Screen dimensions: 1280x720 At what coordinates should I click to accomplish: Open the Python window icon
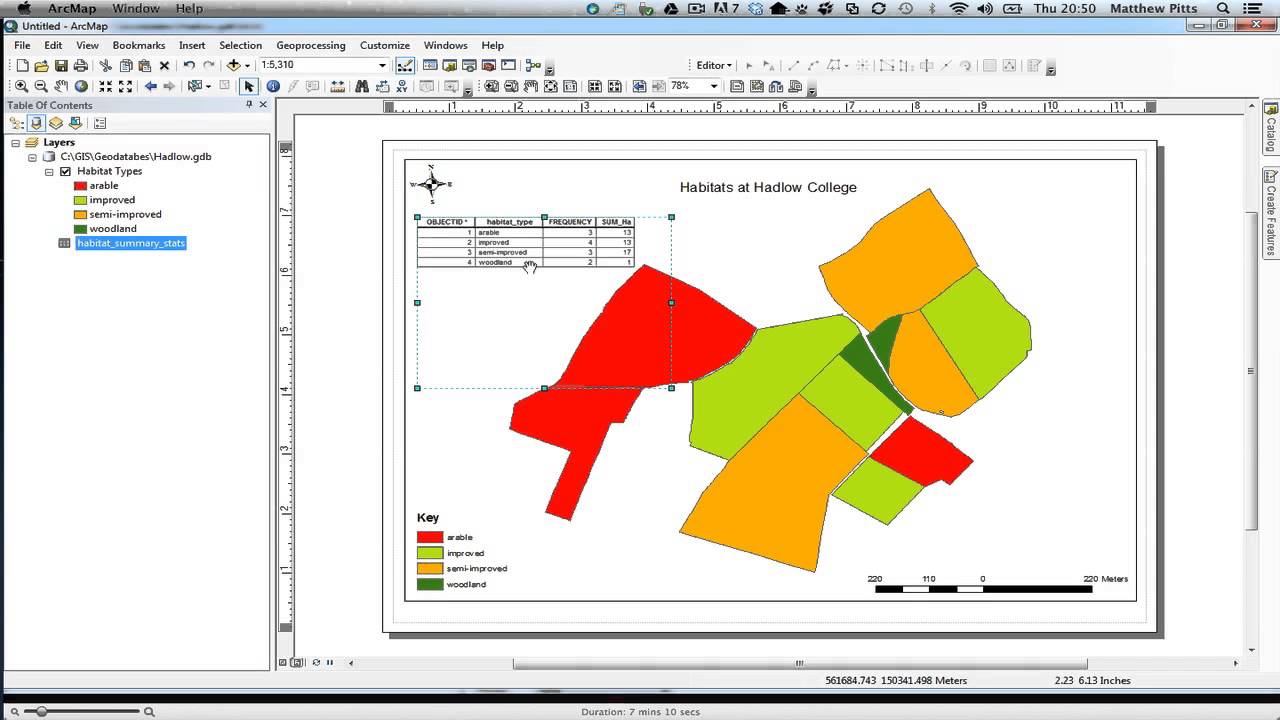[509, 66]
